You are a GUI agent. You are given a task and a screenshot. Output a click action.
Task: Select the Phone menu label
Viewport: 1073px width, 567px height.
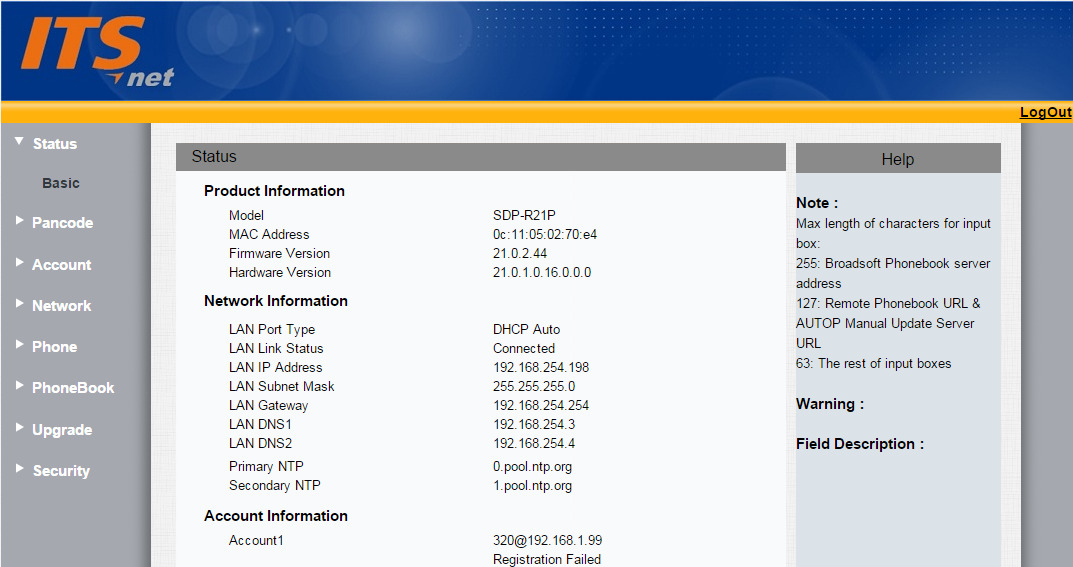(x=54, y=347)
